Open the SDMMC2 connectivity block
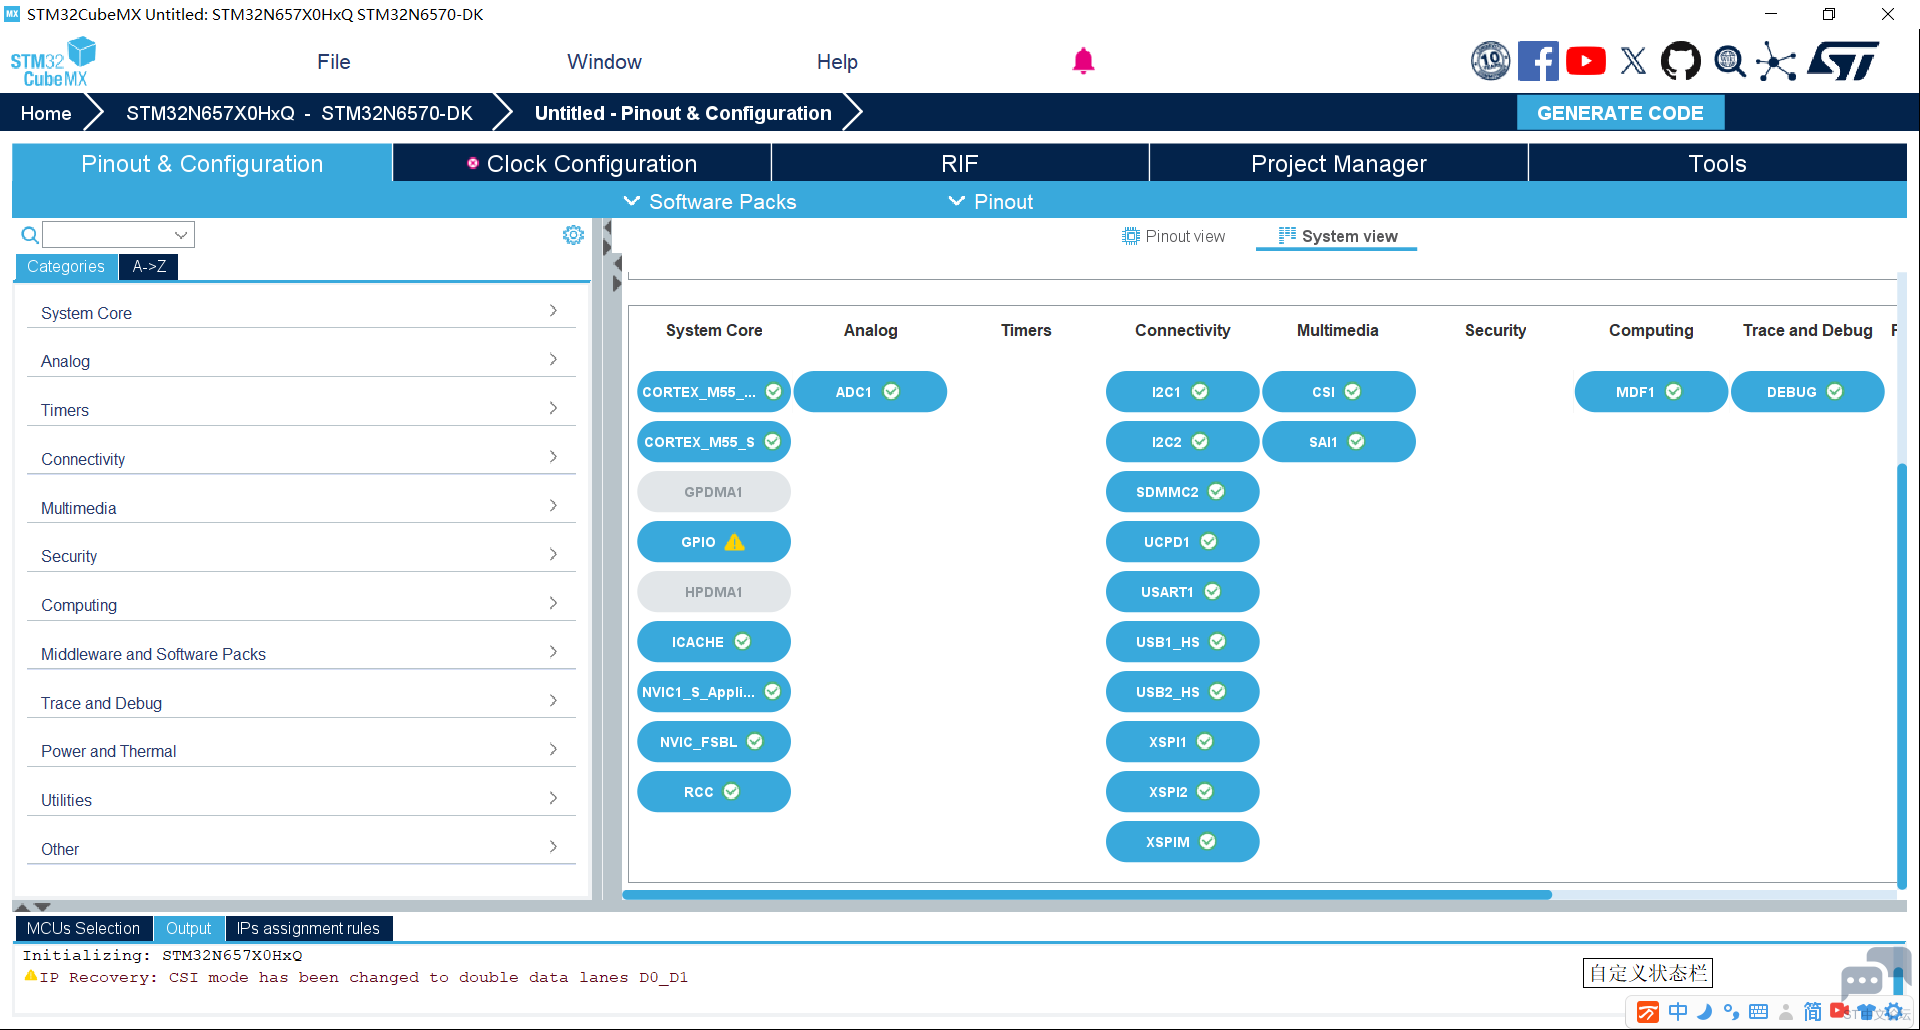The height and width of the screenshot is (1030, 1920). coord(1182,492)
